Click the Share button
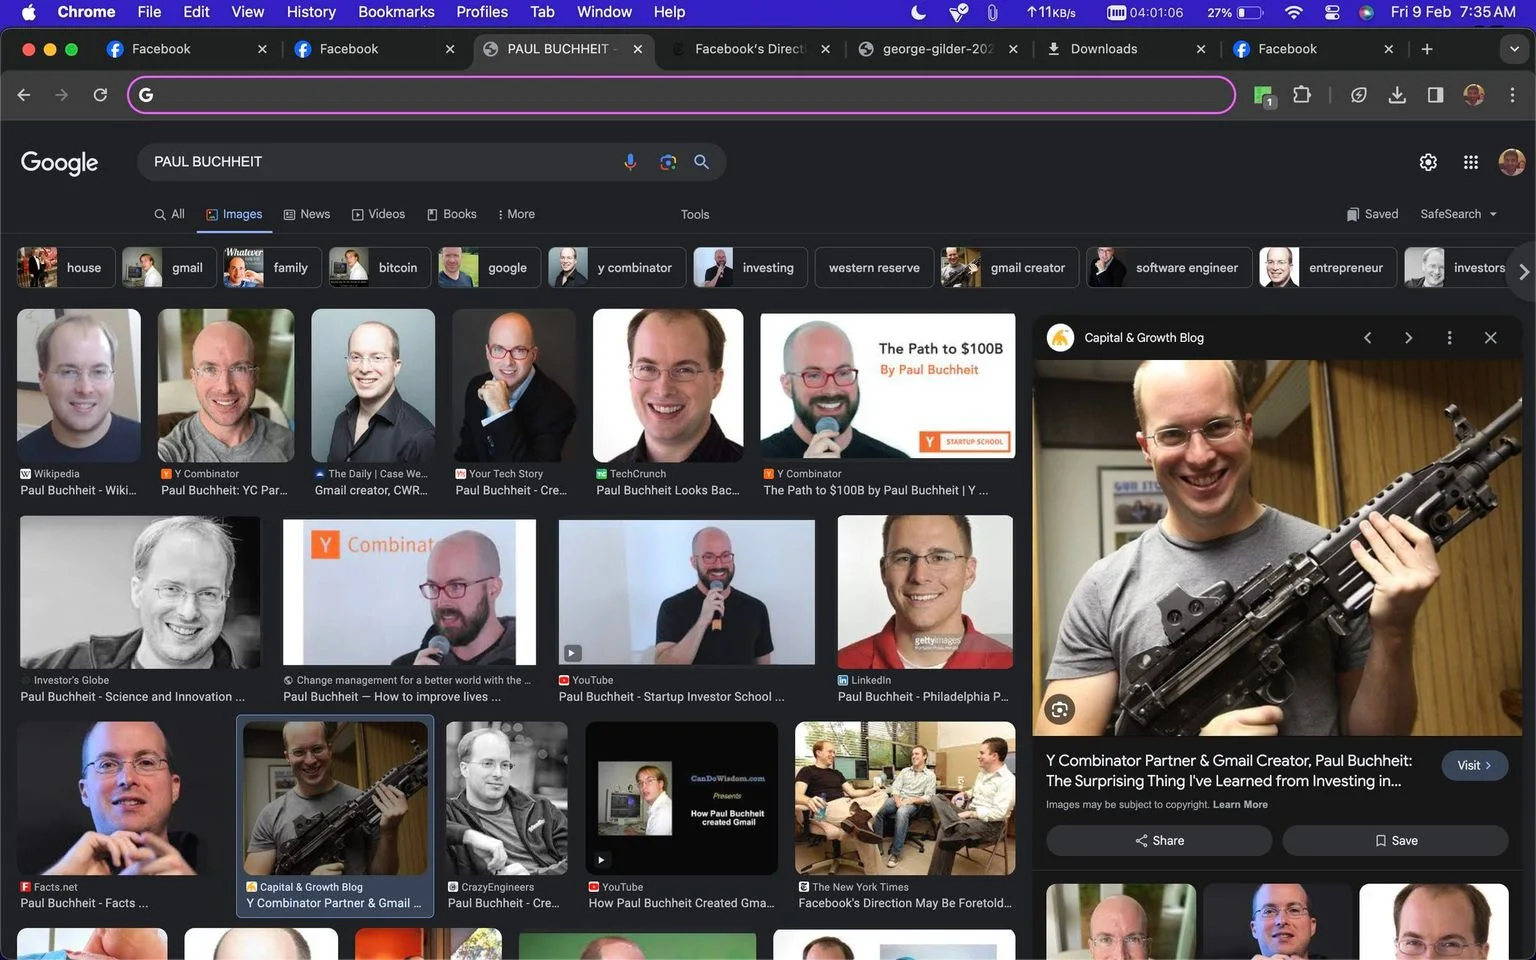The width and height of the screenshot is (1536, 960). click(x=1159, y=840)
